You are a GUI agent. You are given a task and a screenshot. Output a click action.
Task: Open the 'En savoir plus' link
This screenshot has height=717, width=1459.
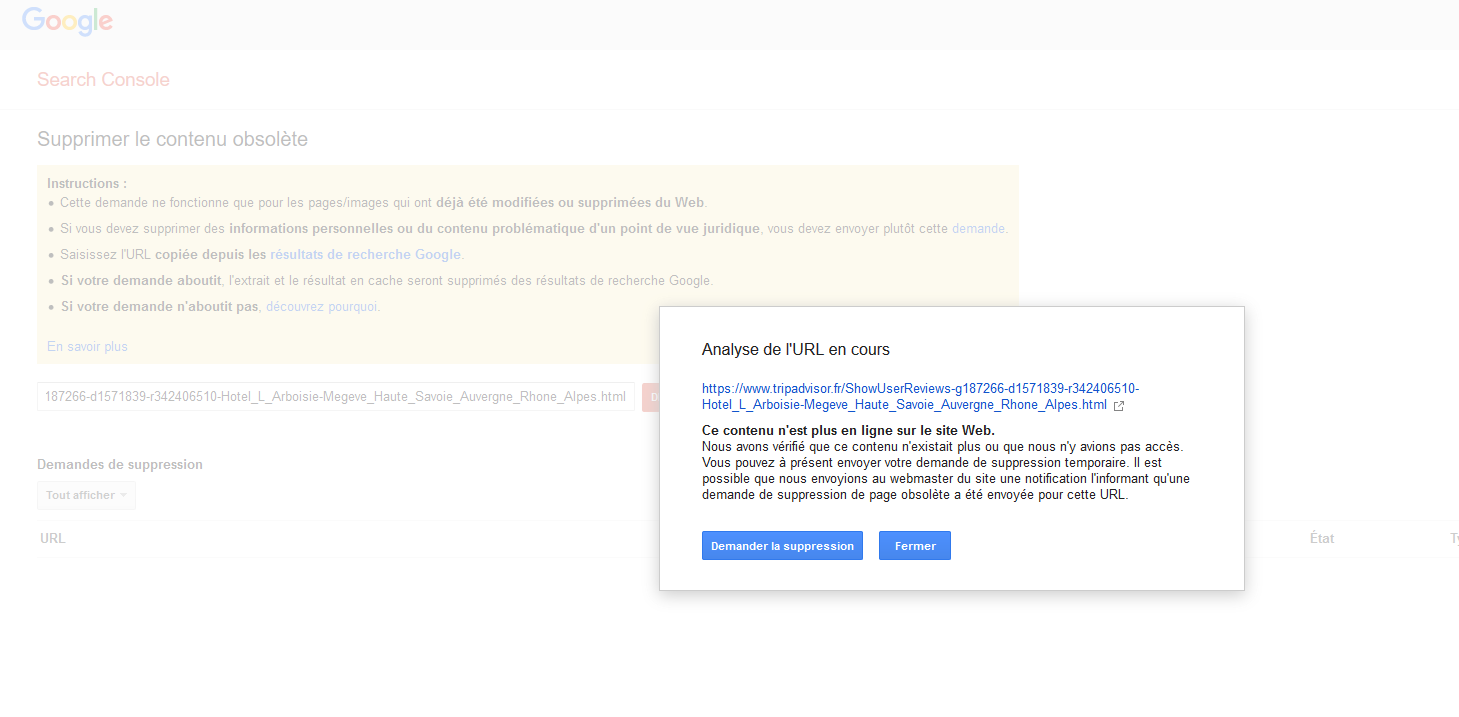click(88, 347)
